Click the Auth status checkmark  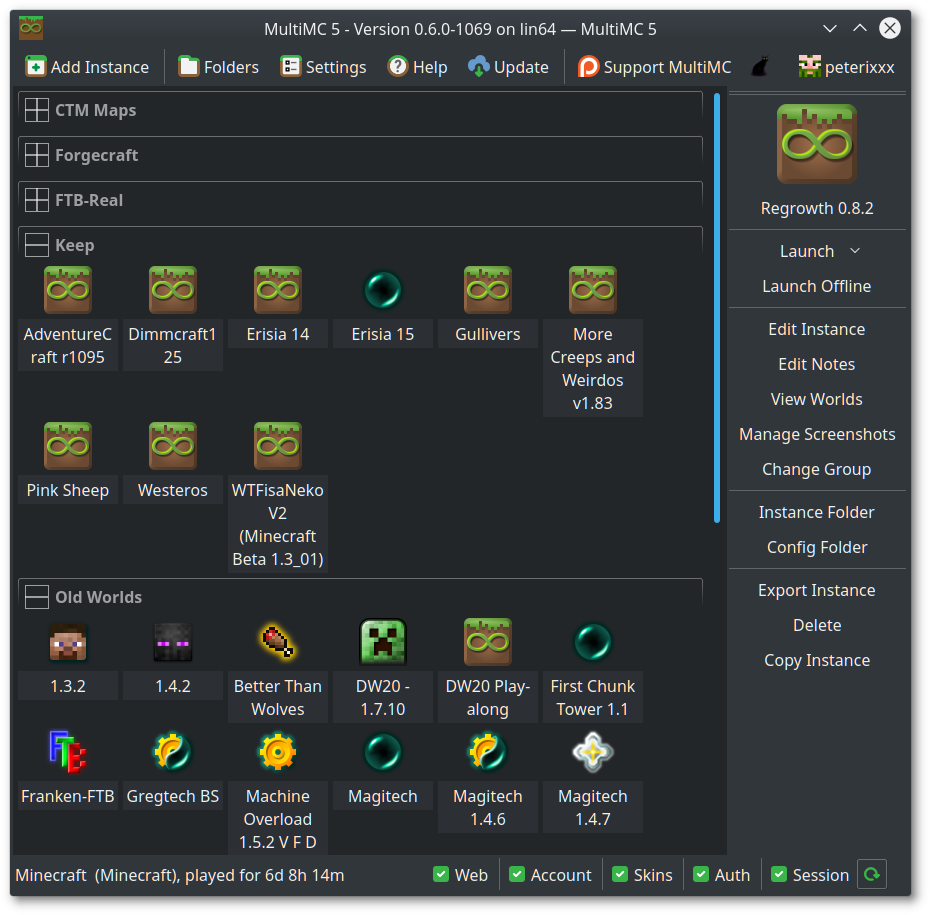[x=701, y=874]
